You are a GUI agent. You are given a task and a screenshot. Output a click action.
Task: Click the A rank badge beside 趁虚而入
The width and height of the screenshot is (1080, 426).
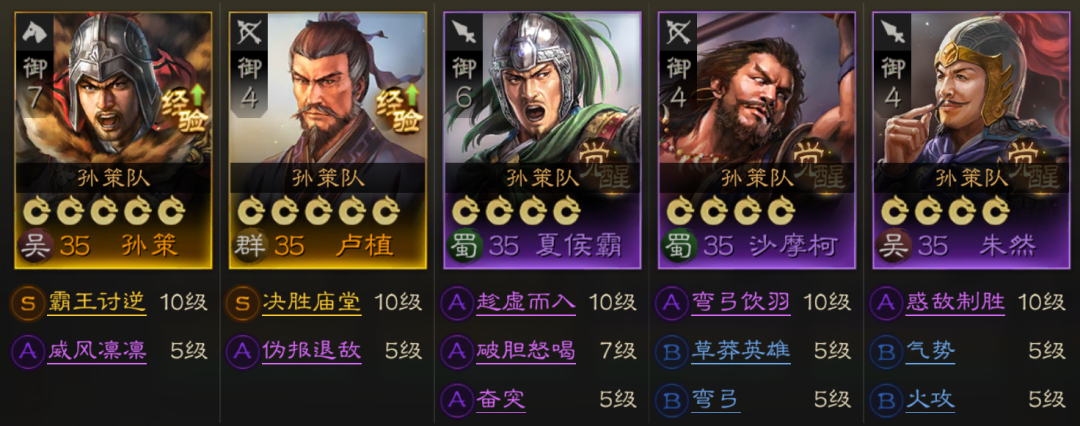pyautogui.click(x=456, y=303)
